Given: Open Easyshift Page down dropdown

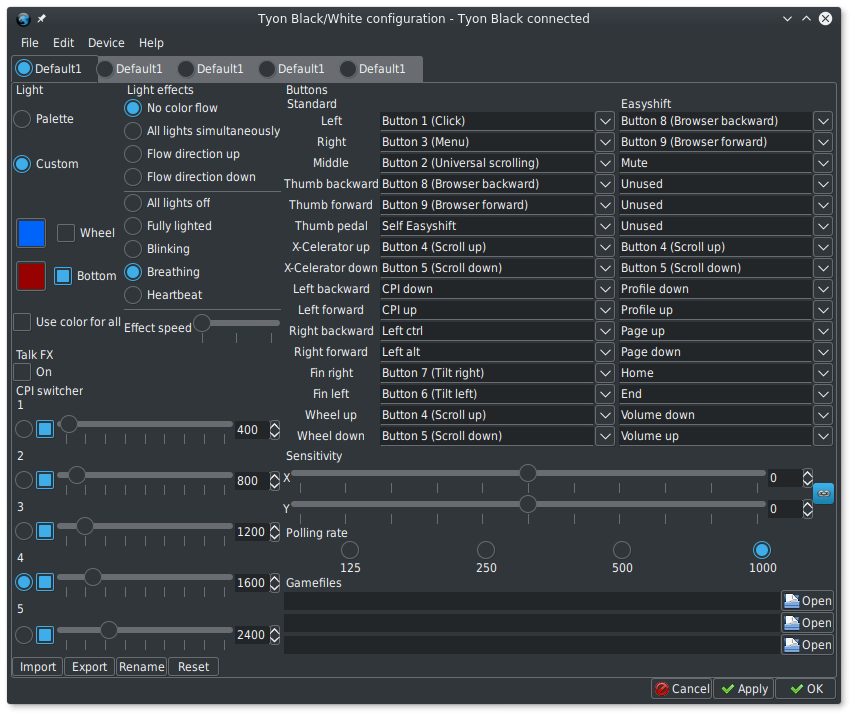Looking at the screenshot, I should click(x=824, y=352).
